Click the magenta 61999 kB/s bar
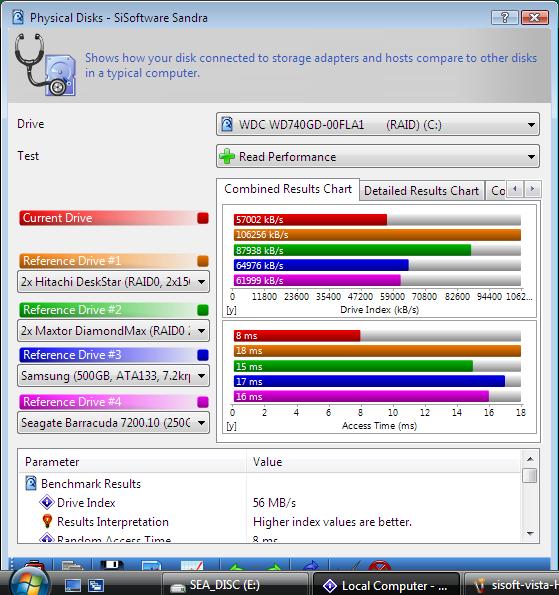 click(x=317, y=280)
